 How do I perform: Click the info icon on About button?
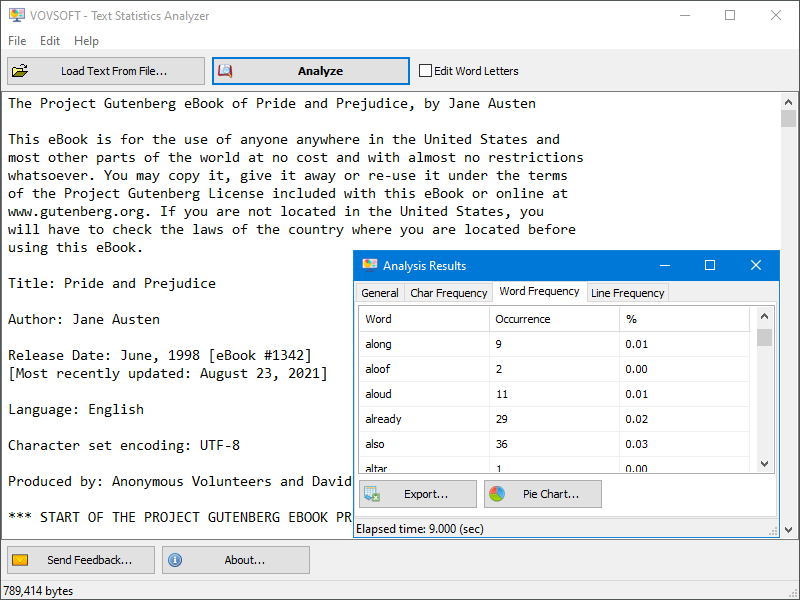175,559
